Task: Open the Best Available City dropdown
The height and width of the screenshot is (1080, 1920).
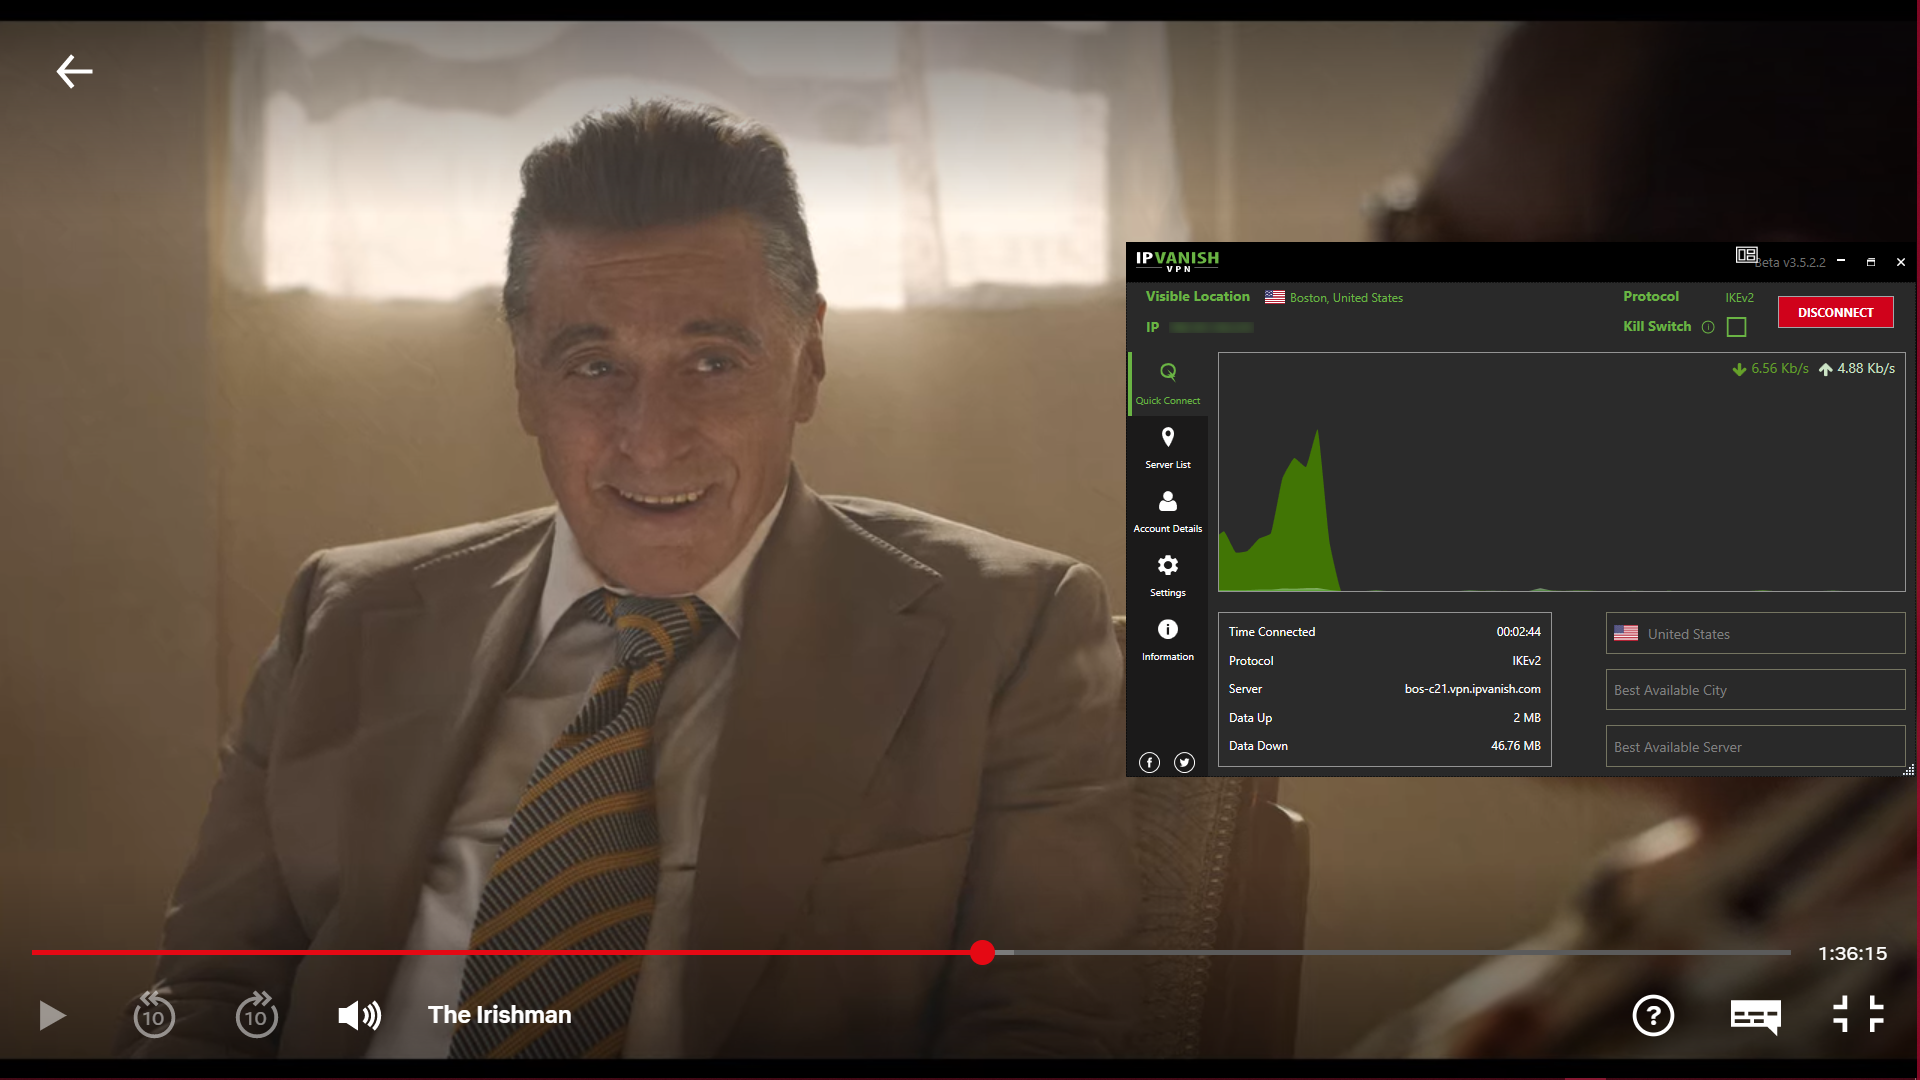Action: coord(1755,690)
